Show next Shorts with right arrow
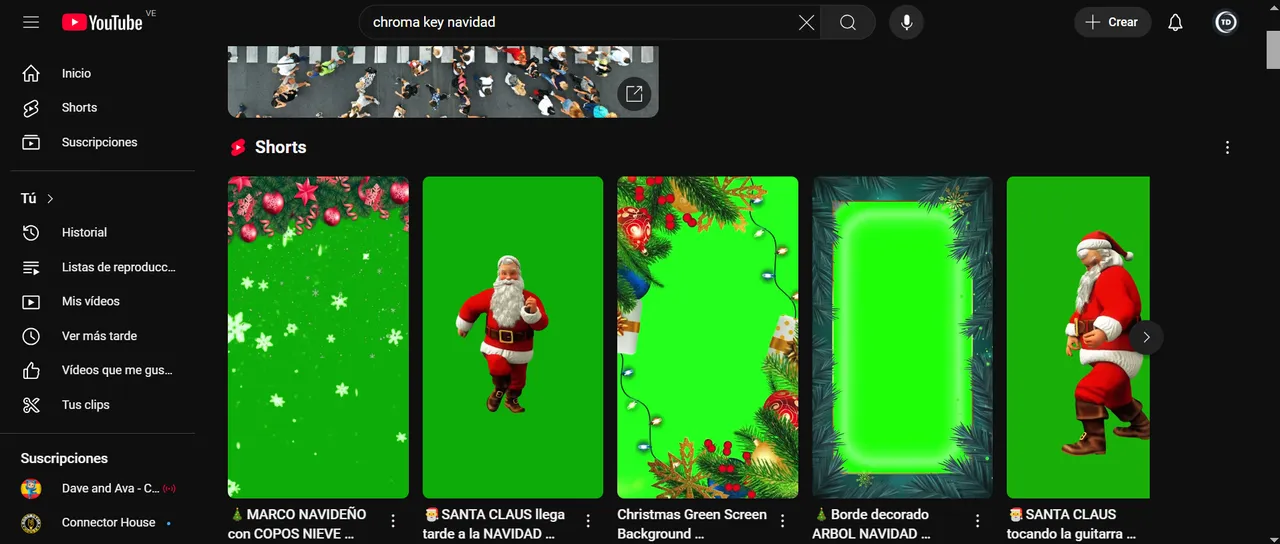 coord(1146,337)
